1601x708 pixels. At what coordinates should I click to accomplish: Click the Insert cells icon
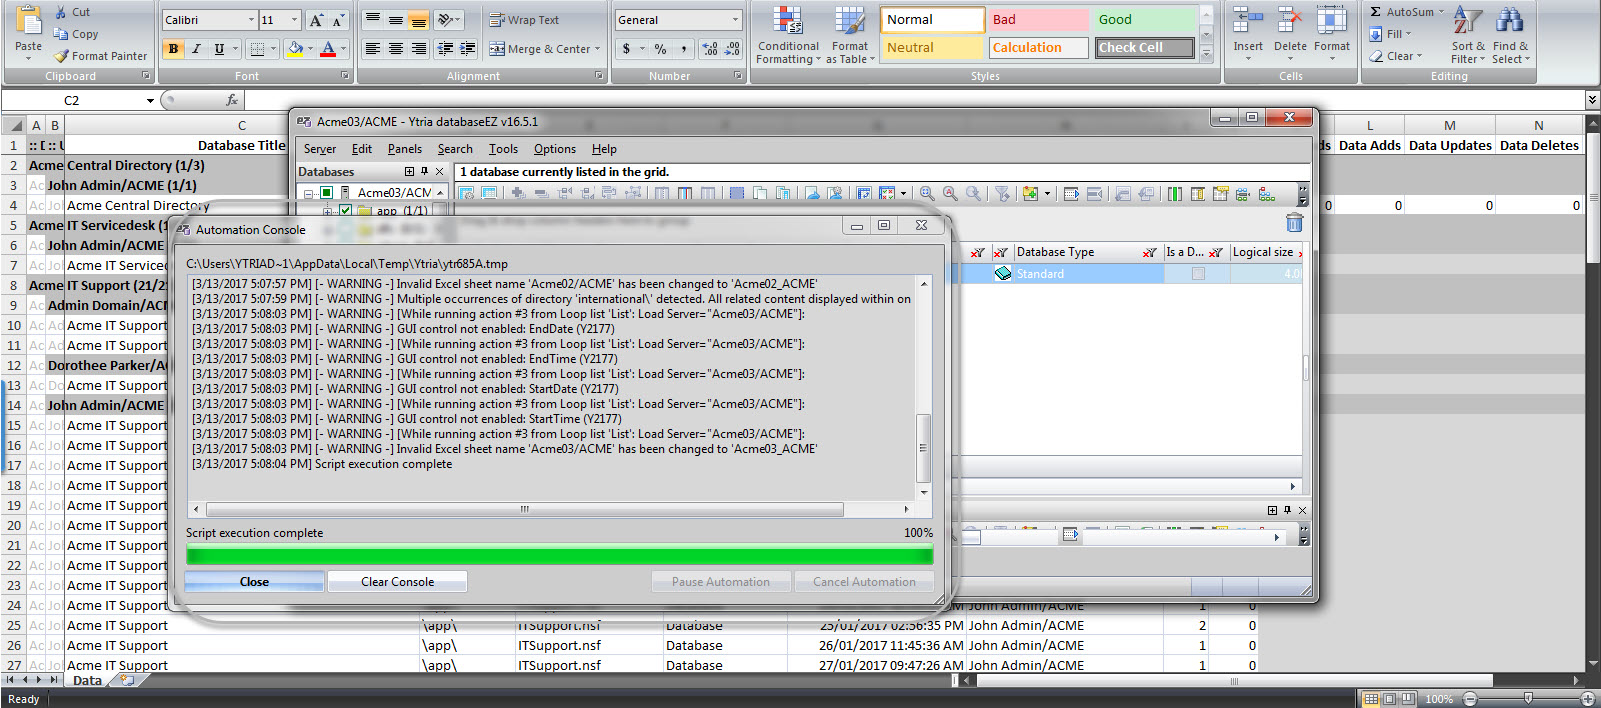point(1248,21)
